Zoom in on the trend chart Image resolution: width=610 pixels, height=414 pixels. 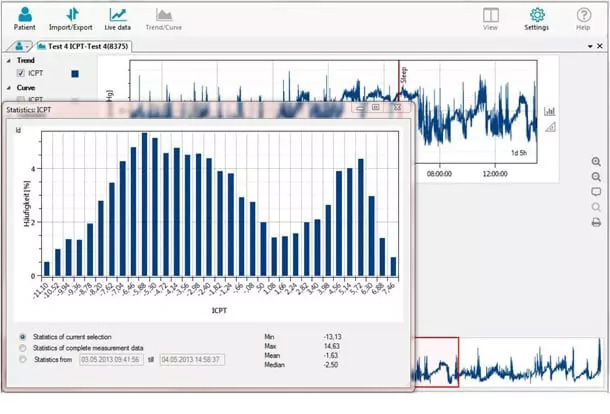point(596,161)
